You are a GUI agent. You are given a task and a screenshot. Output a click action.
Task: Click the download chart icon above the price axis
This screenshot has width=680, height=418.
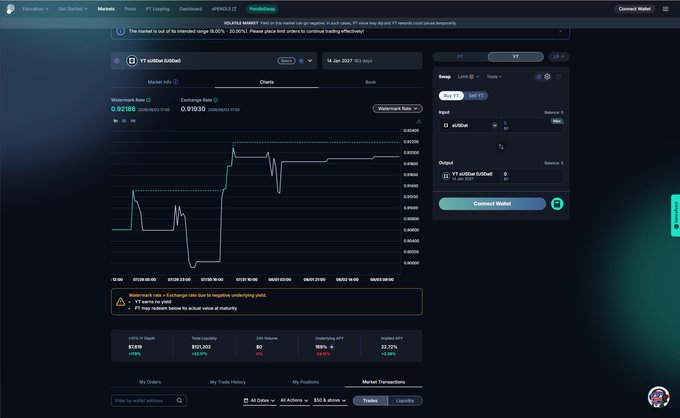coord(418,121)
